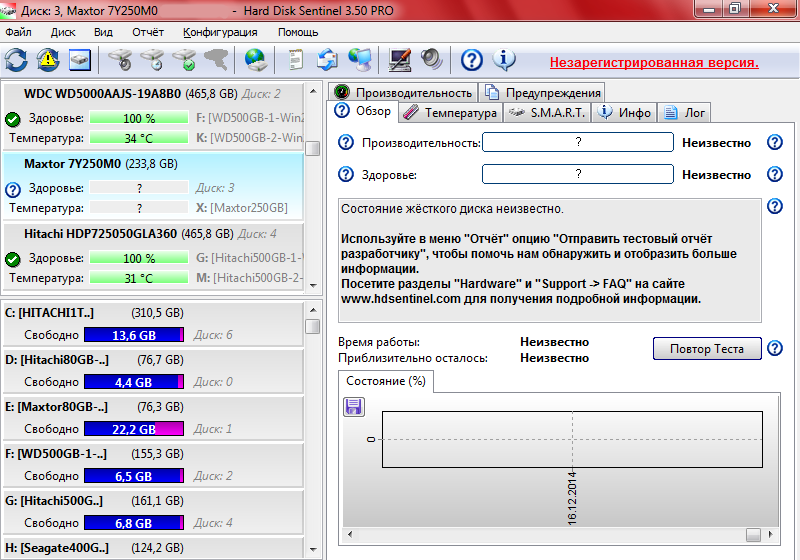Click the hard disk panel toolbar icon
Image resolution: width=800 pixels, height=560 pixels.
point(80,61)
